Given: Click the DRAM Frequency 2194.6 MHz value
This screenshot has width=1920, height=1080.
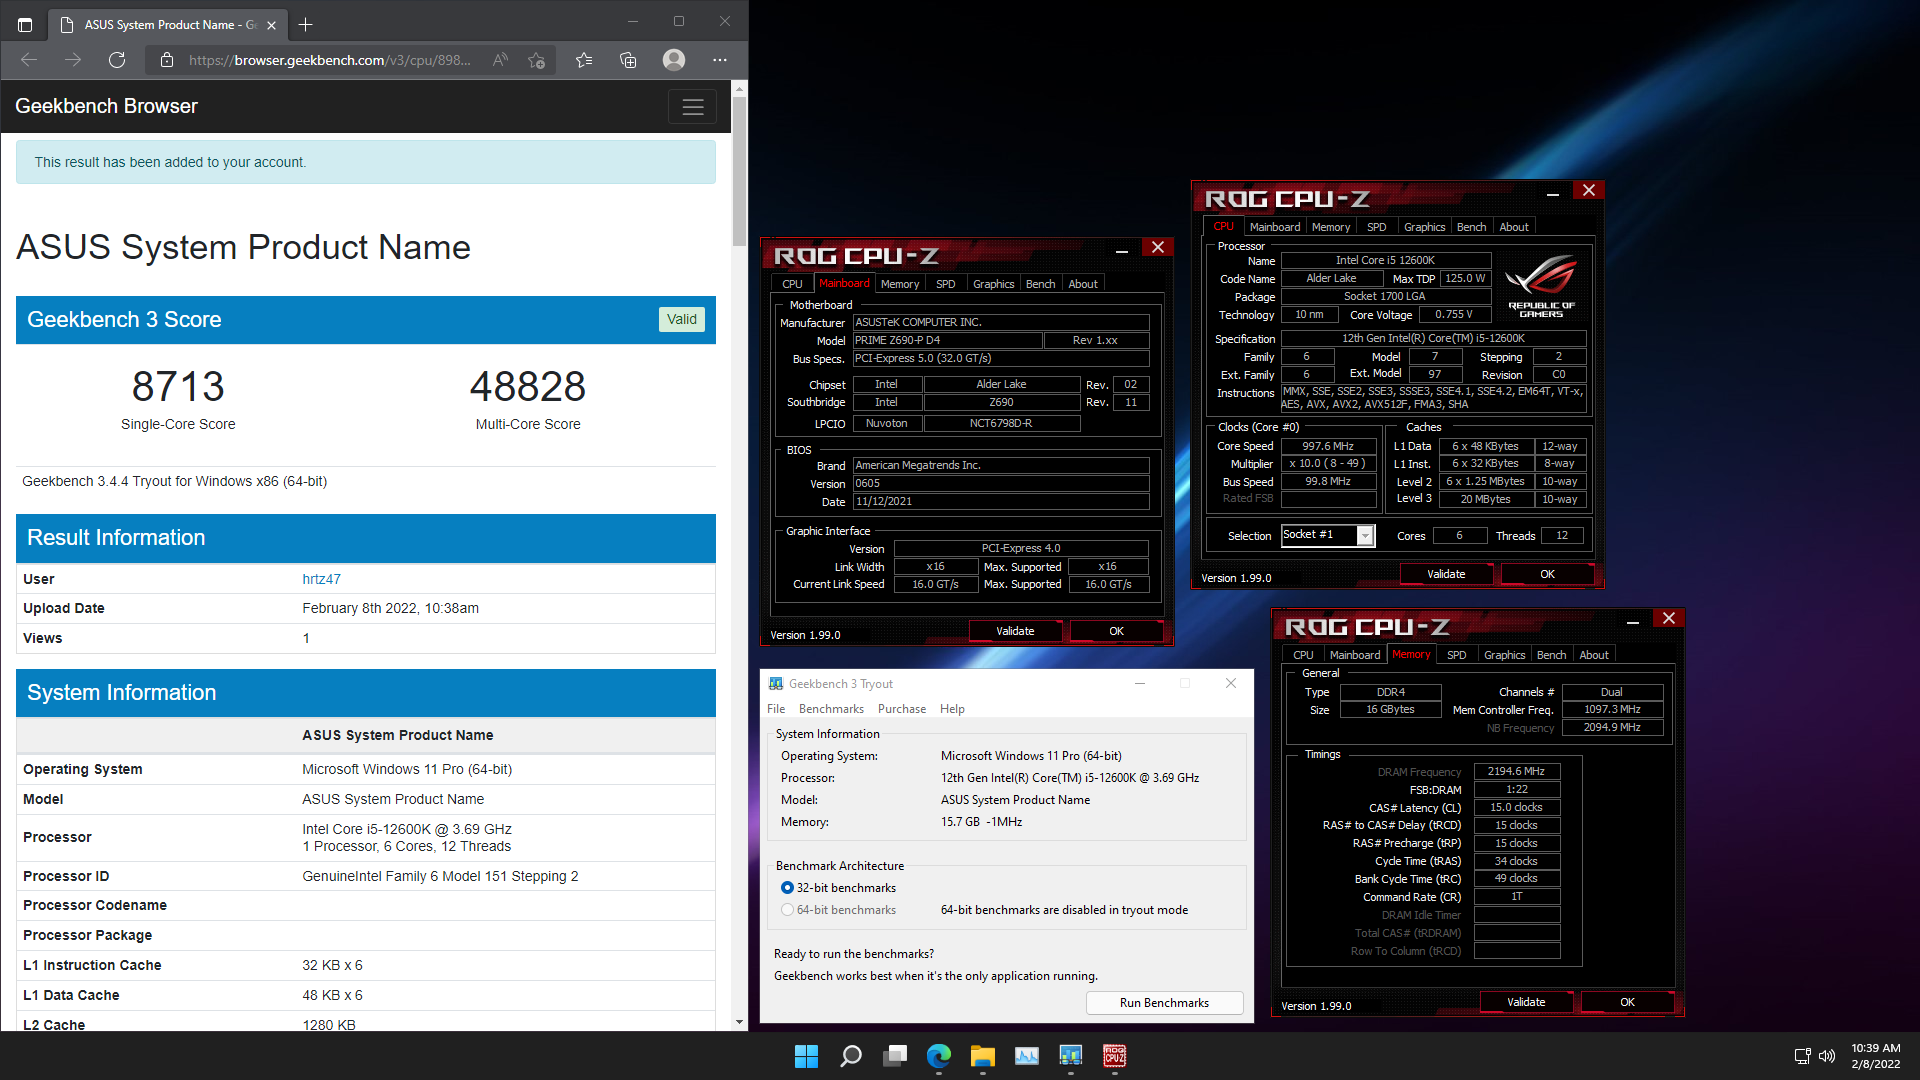Looking at the screenshot, I should coord(1516,771).
